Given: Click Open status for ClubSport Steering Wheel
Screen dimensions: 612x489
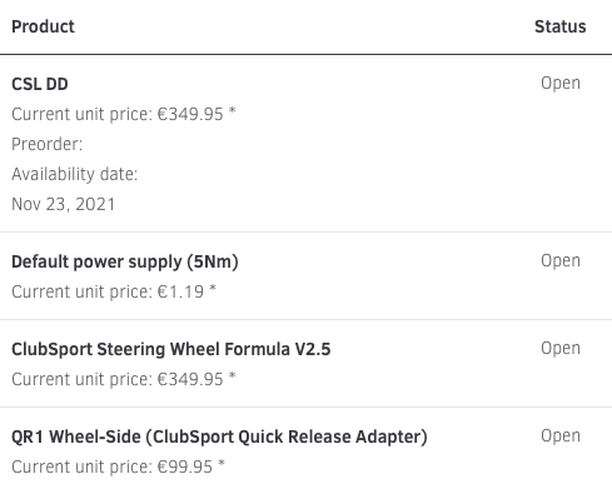Looking at the screenshot, I should click(x=560, y=348).
